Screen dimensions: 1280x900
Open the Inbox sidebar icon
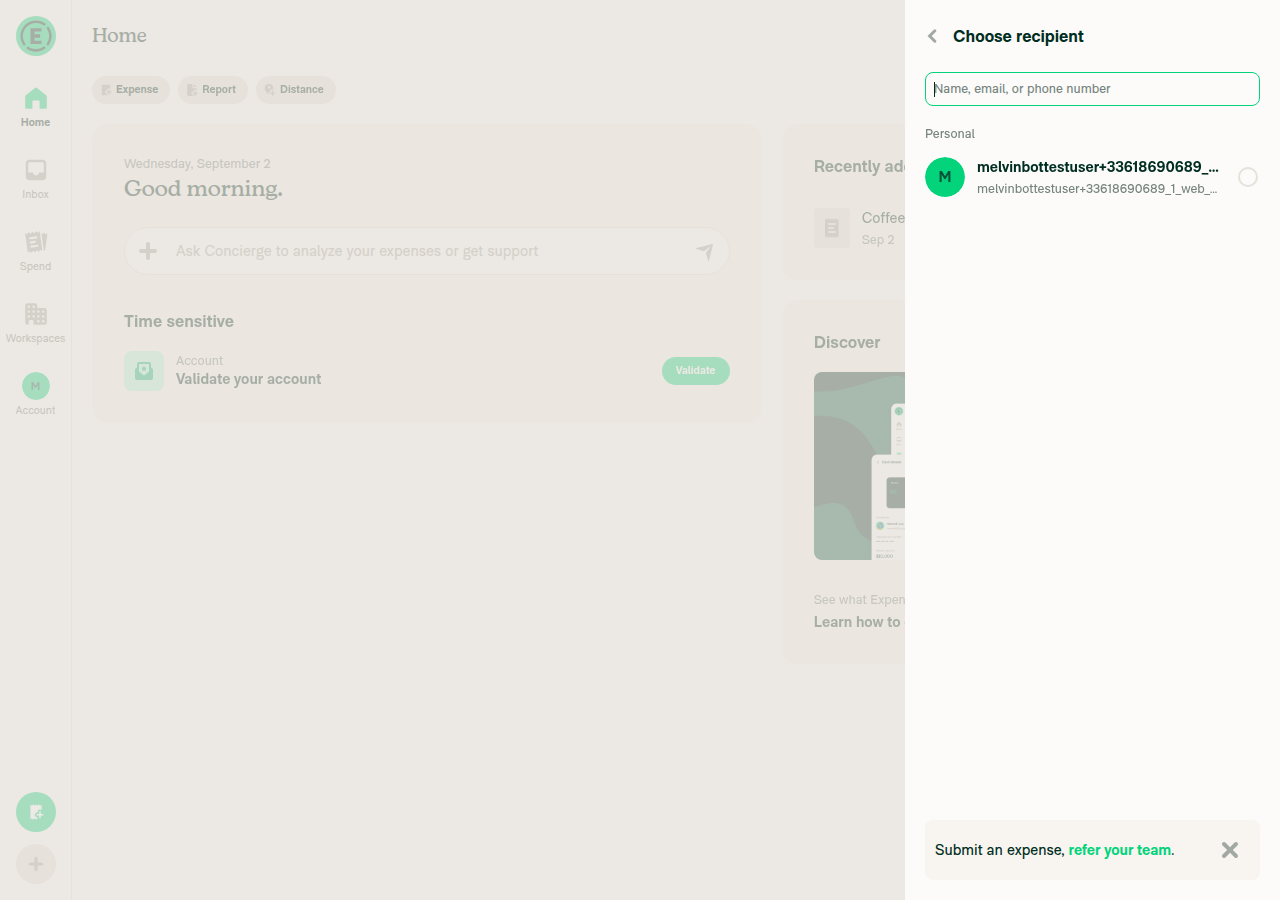pos(36,179)
